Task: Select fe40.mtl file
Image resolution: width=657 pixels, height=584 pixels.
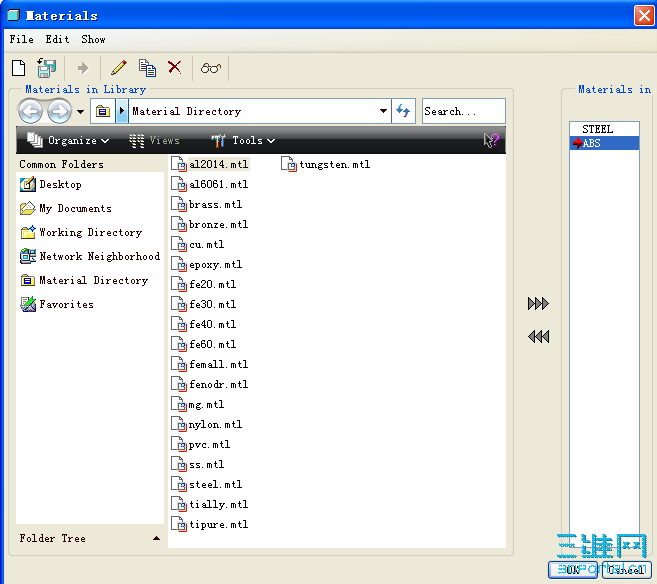Action: pyautogui.click(x=204, y=324)
